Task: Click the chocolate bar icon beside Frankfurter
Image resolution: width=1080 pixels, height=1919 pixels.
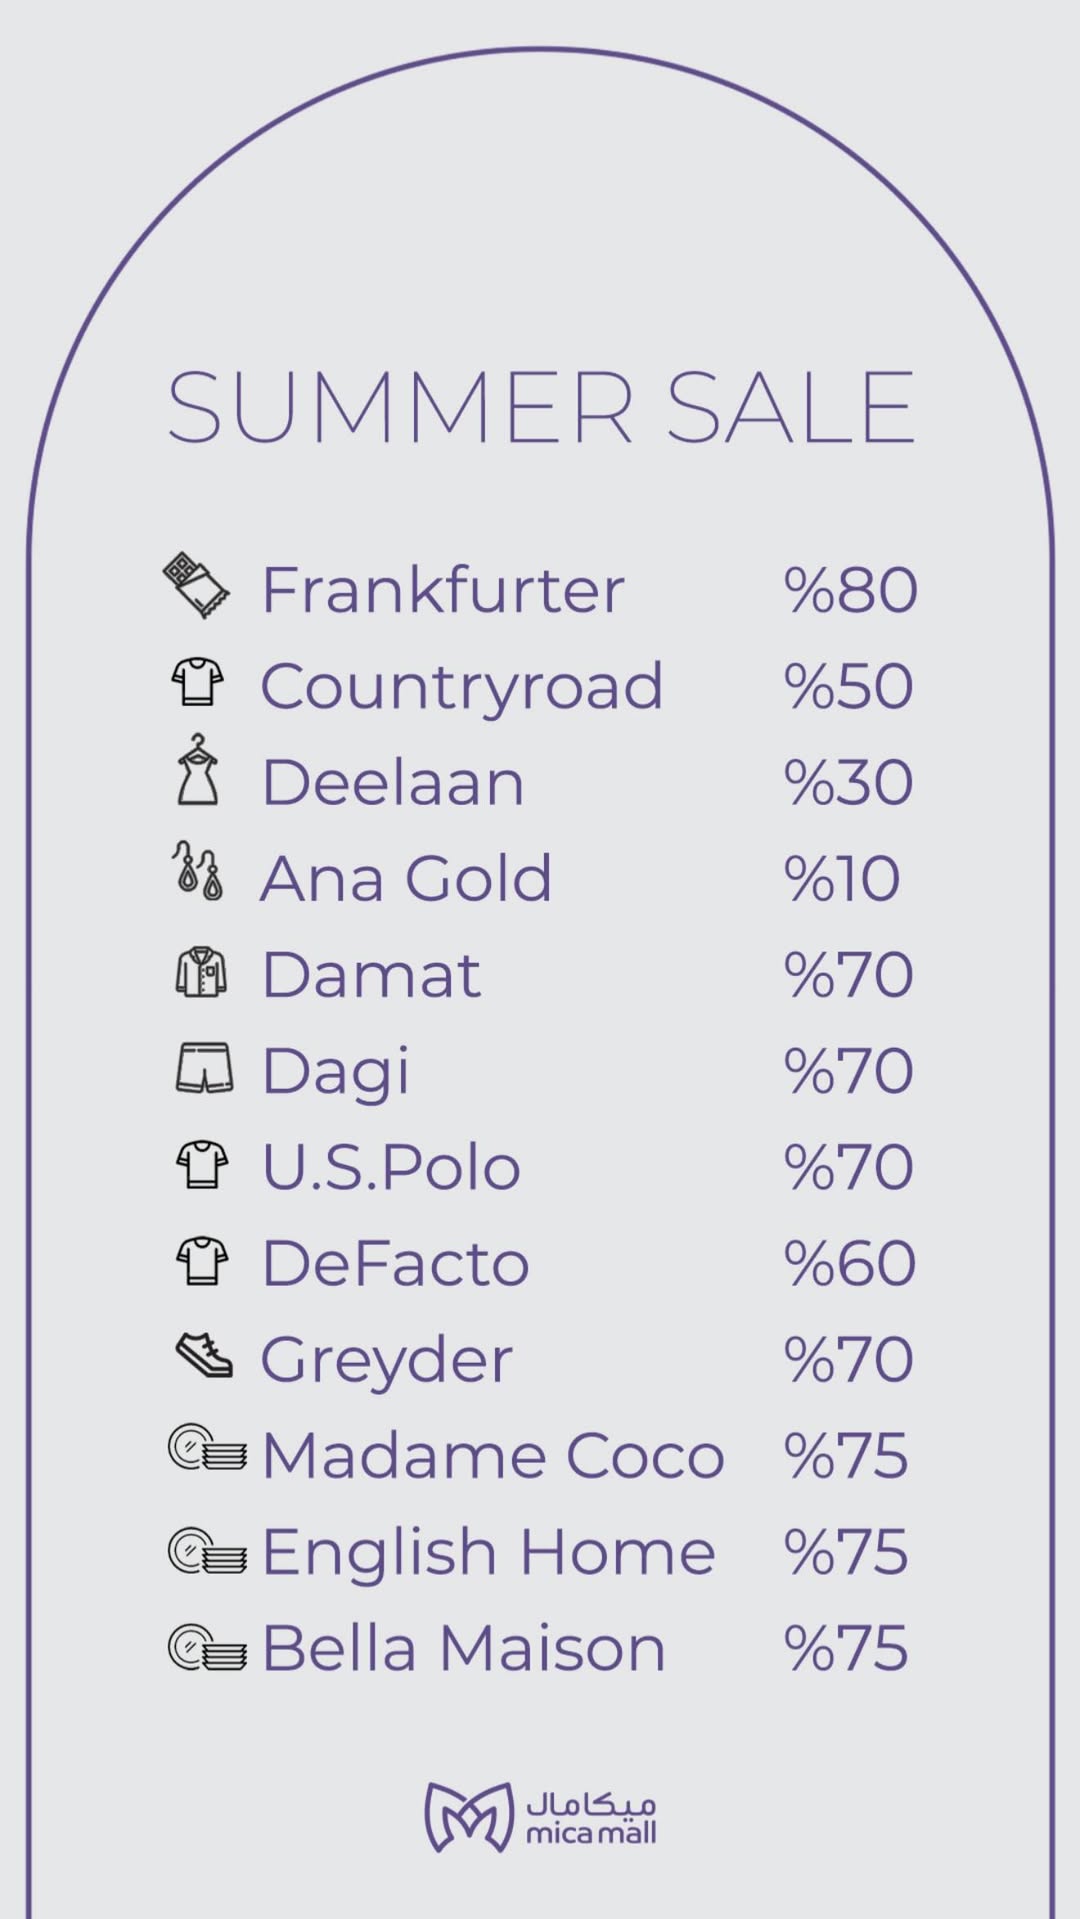Action: tap(196, 585)
